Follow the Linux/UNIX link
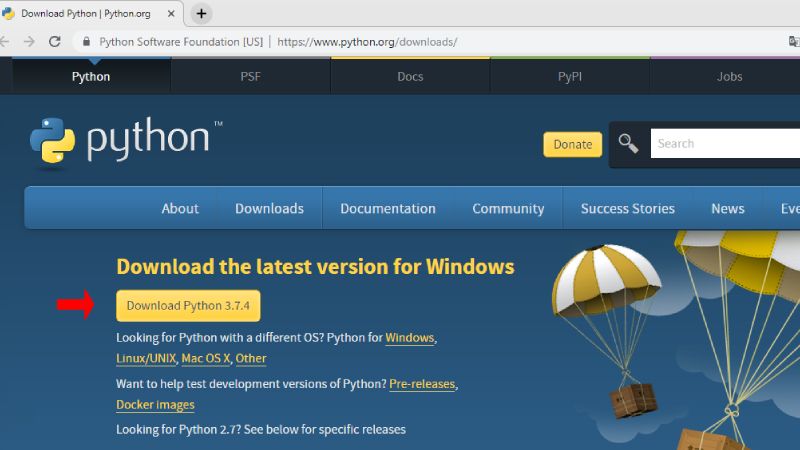 [x=146, y=359]
